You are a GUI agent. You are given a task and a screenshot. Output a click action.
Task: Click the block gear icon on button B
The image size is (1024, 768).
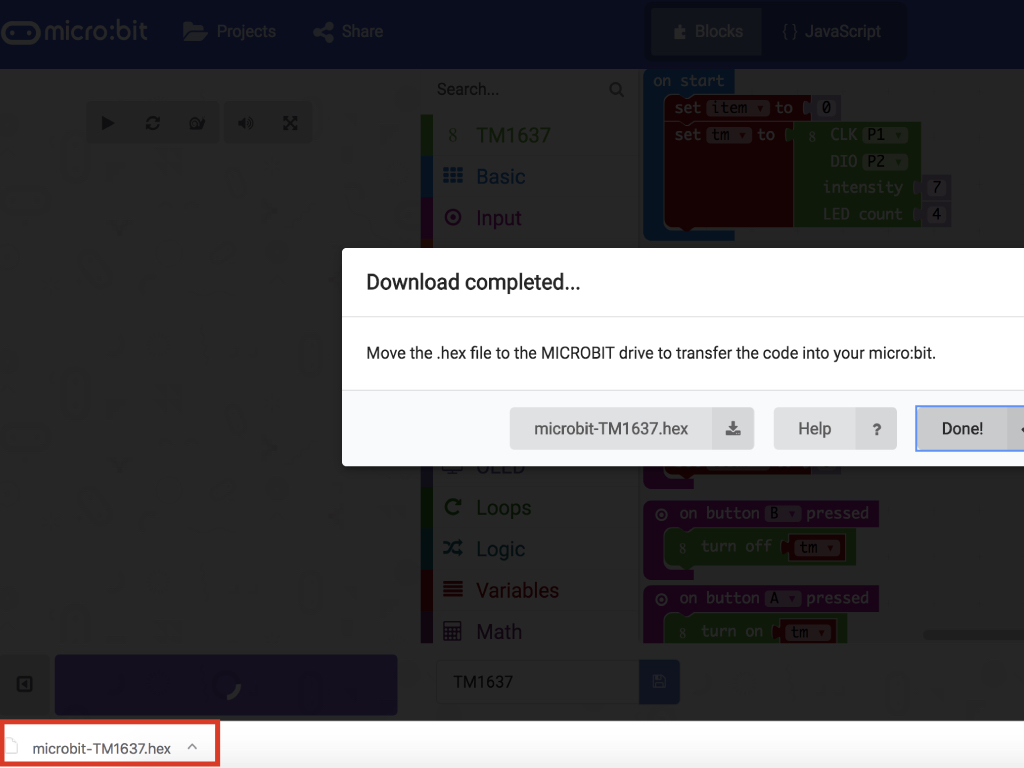(x=661, y=515)
